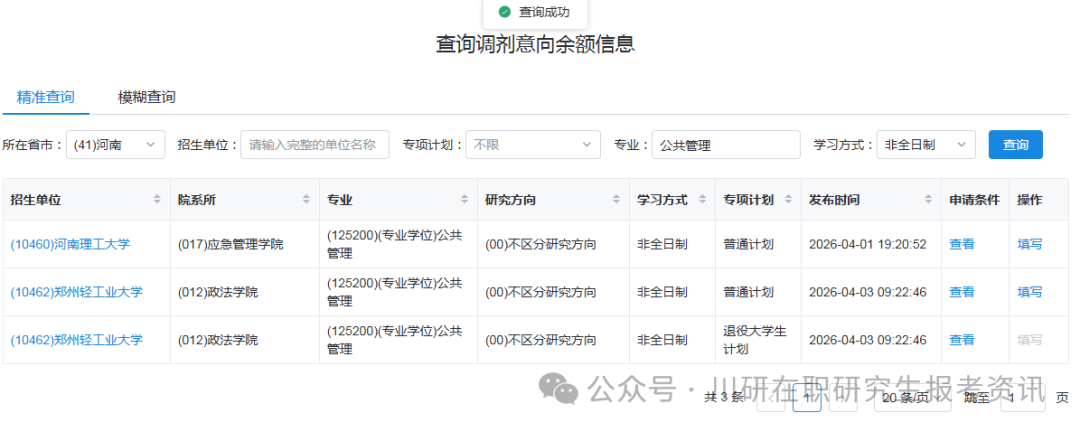Open the 专项计划 dropdown showing 不限
Viewport: 1080px width, 432px height.
pyautogui.click(x=532, y=145)
